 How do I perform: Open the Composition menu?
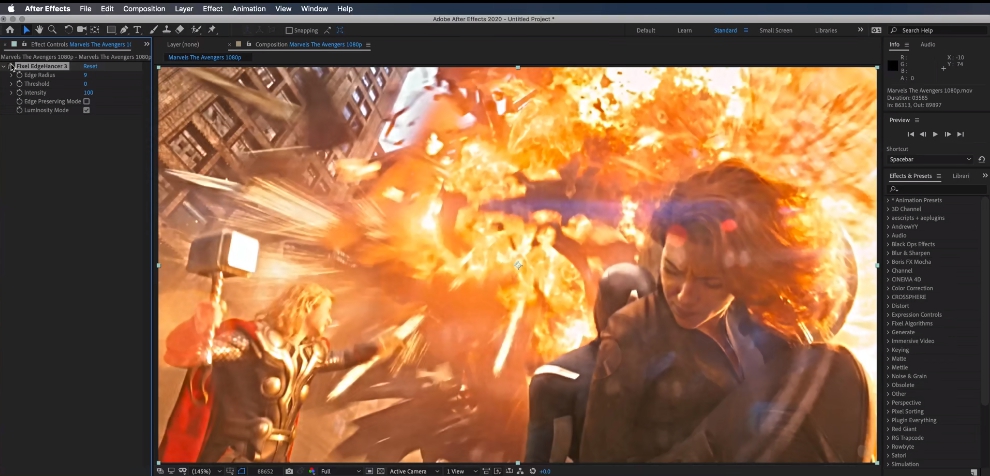[x=144, y=8]
